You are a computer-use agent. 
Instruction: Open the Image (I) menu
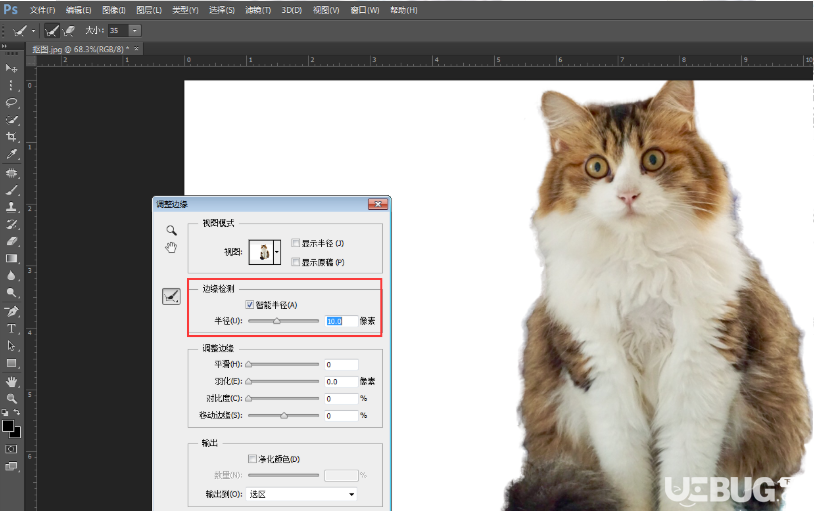pyautogui.click(x=114, y=10)
